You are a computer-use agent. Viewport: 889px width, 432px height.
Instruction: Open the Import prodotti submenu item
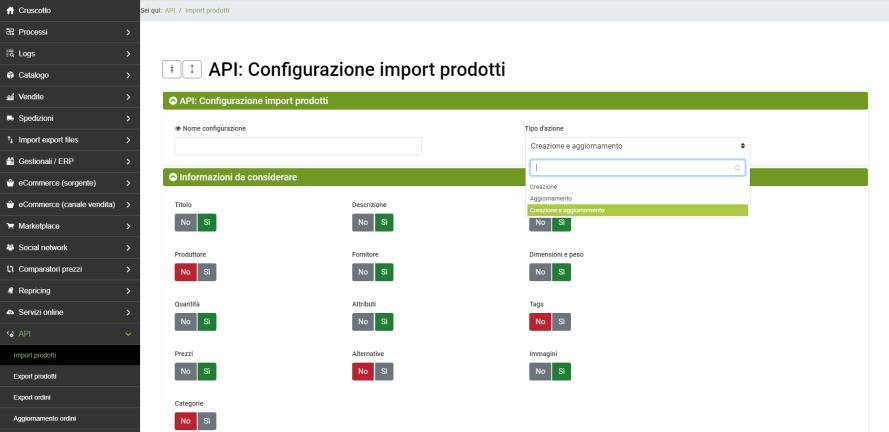tap(70, 355)
